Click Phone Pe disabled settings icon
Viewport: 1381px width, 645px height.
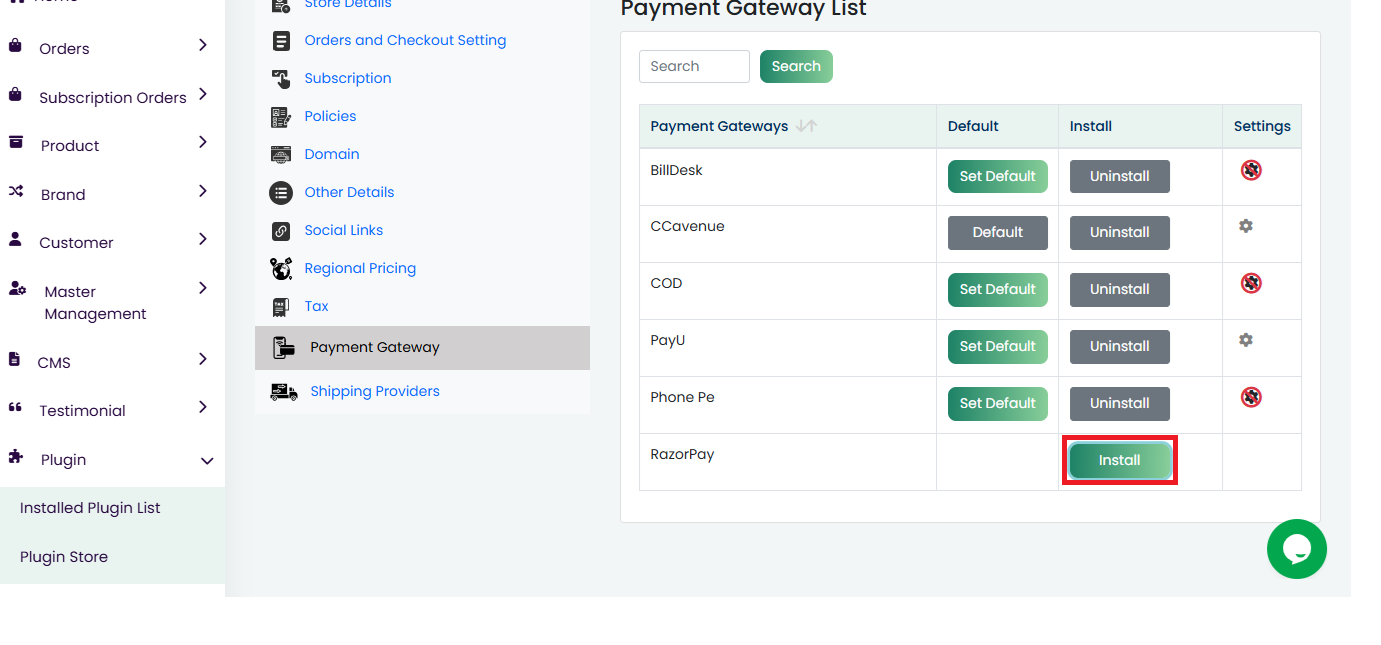(1251, 397)
